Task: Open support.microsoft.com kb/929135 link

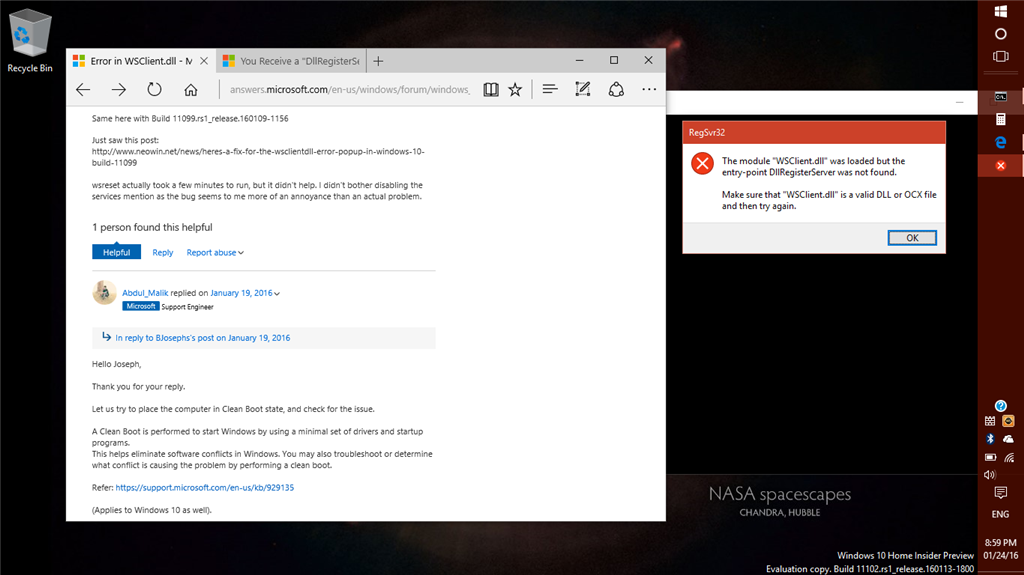Action: coord(204,487)
